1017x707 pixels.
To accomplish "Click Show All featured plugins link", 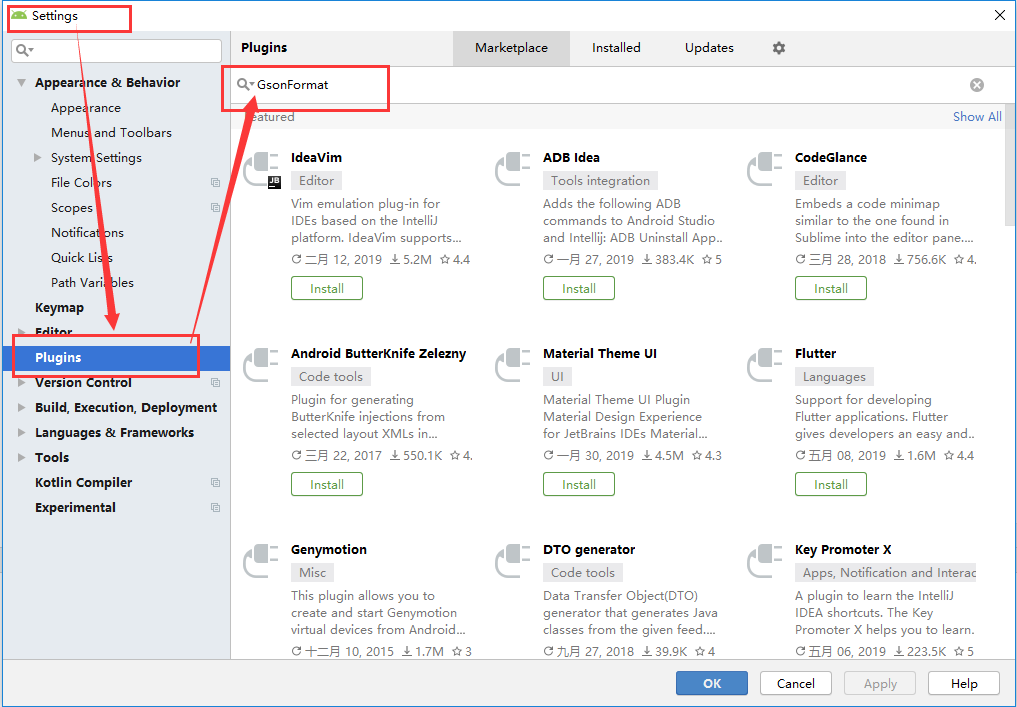I will point(977,117).
